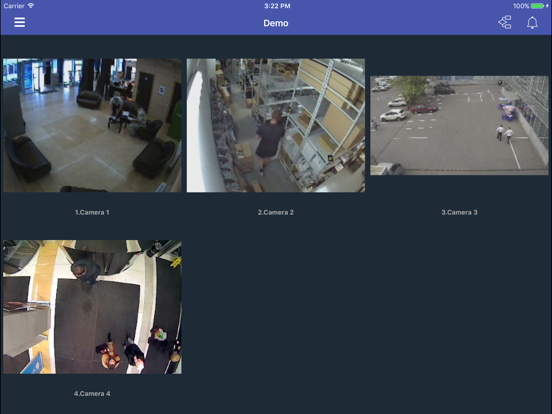This screenshot has width=552, height=414.
Task: Tap the battery indicator icon
Action: [538, 6]
